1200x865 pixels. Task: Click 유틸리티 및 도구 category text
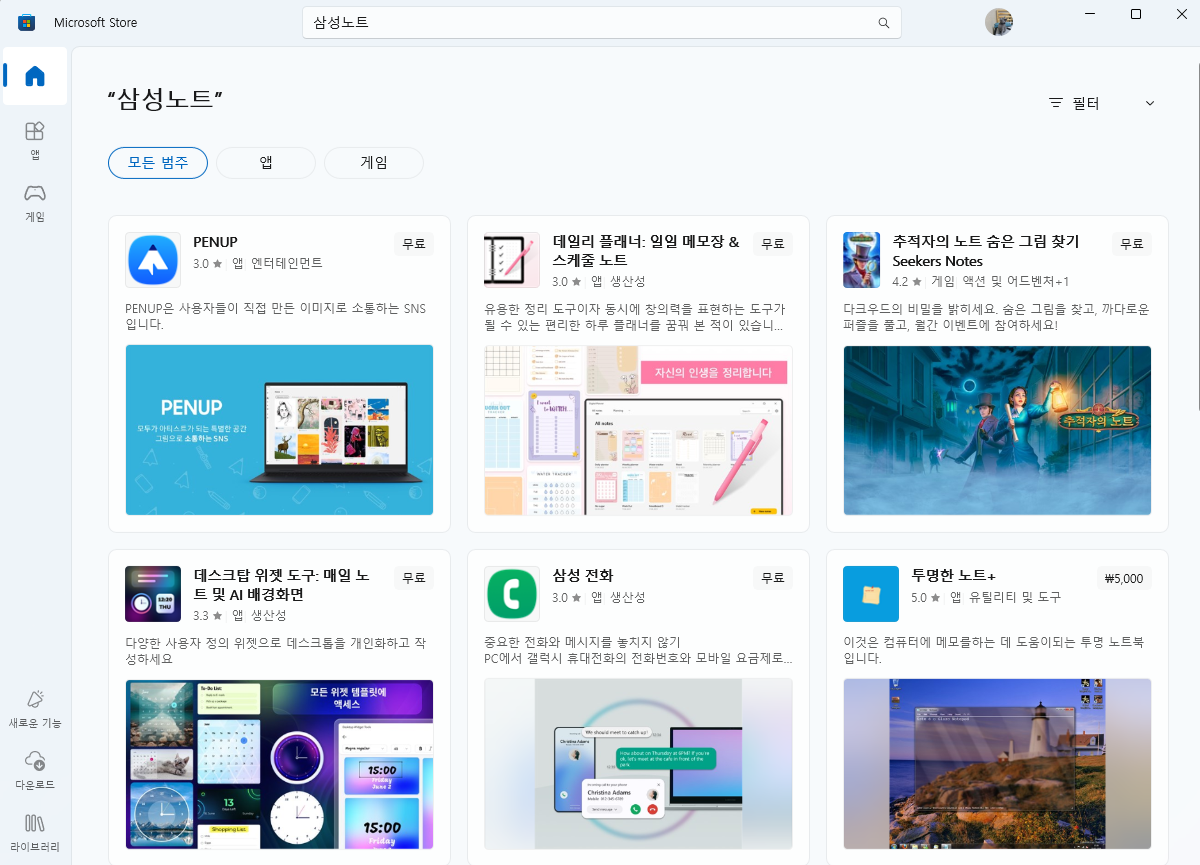(1015, 597)
